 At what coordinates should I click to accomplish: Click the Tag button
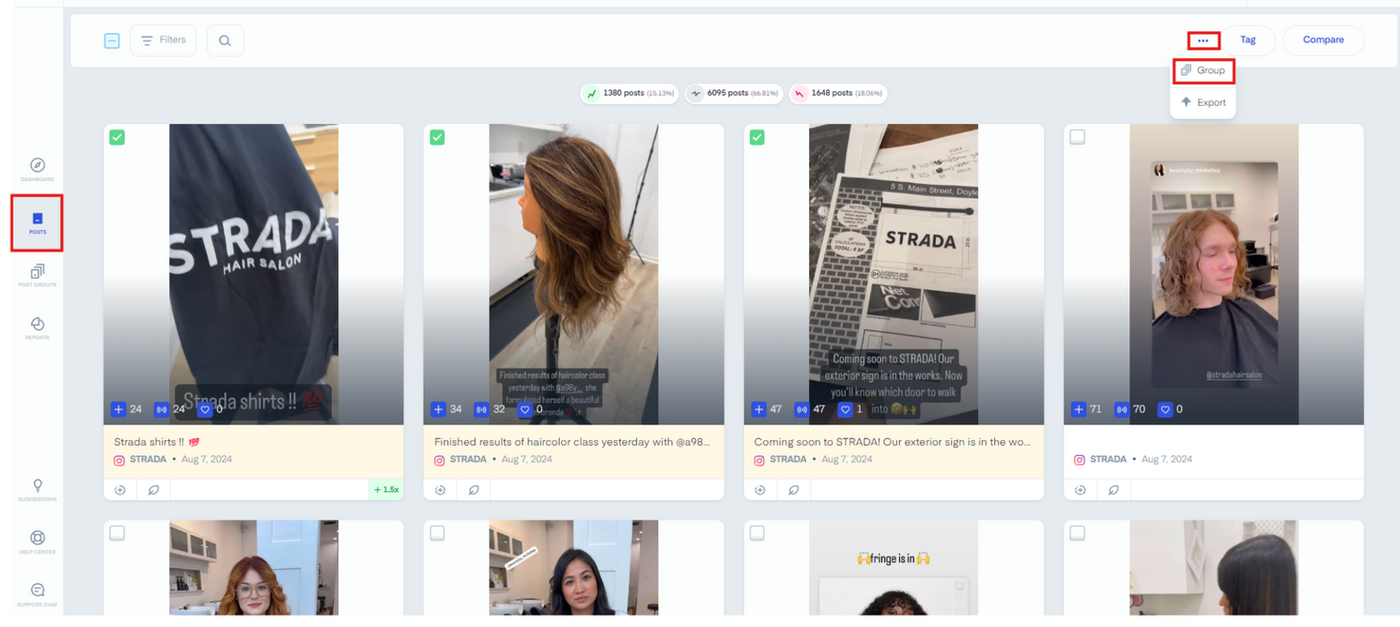coord(1248,40)
